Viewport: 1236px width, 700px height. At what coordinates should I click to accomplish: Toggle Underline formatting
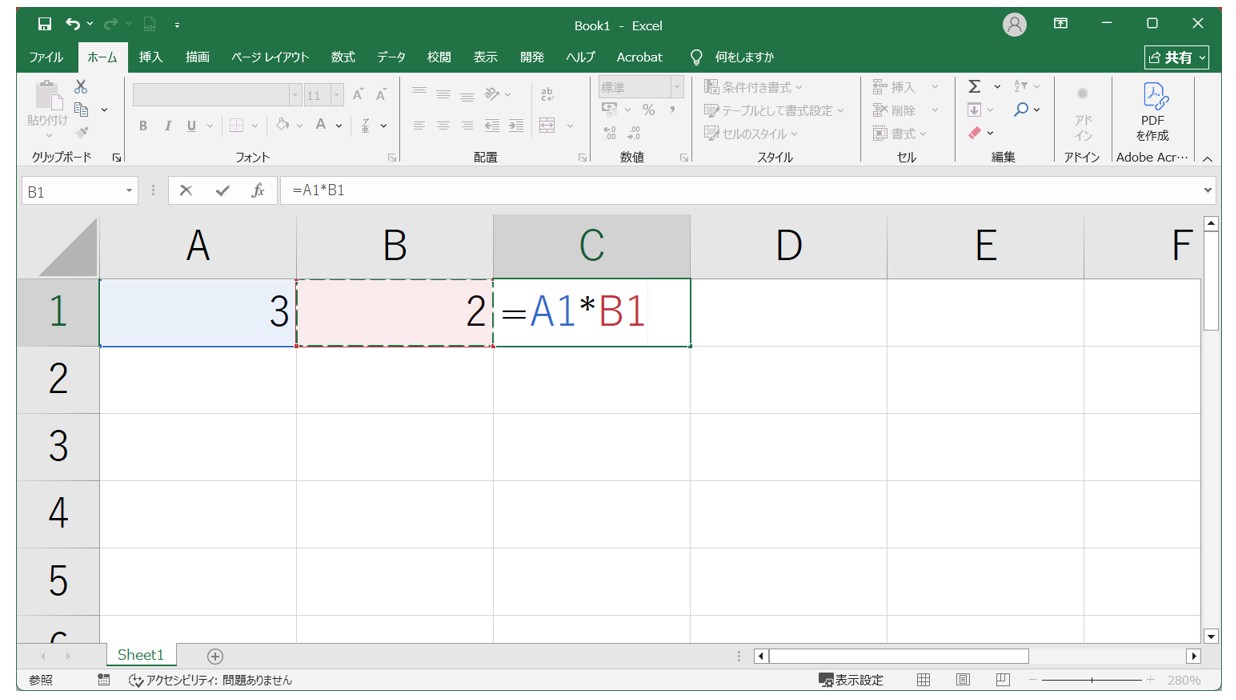click(192, 126)
